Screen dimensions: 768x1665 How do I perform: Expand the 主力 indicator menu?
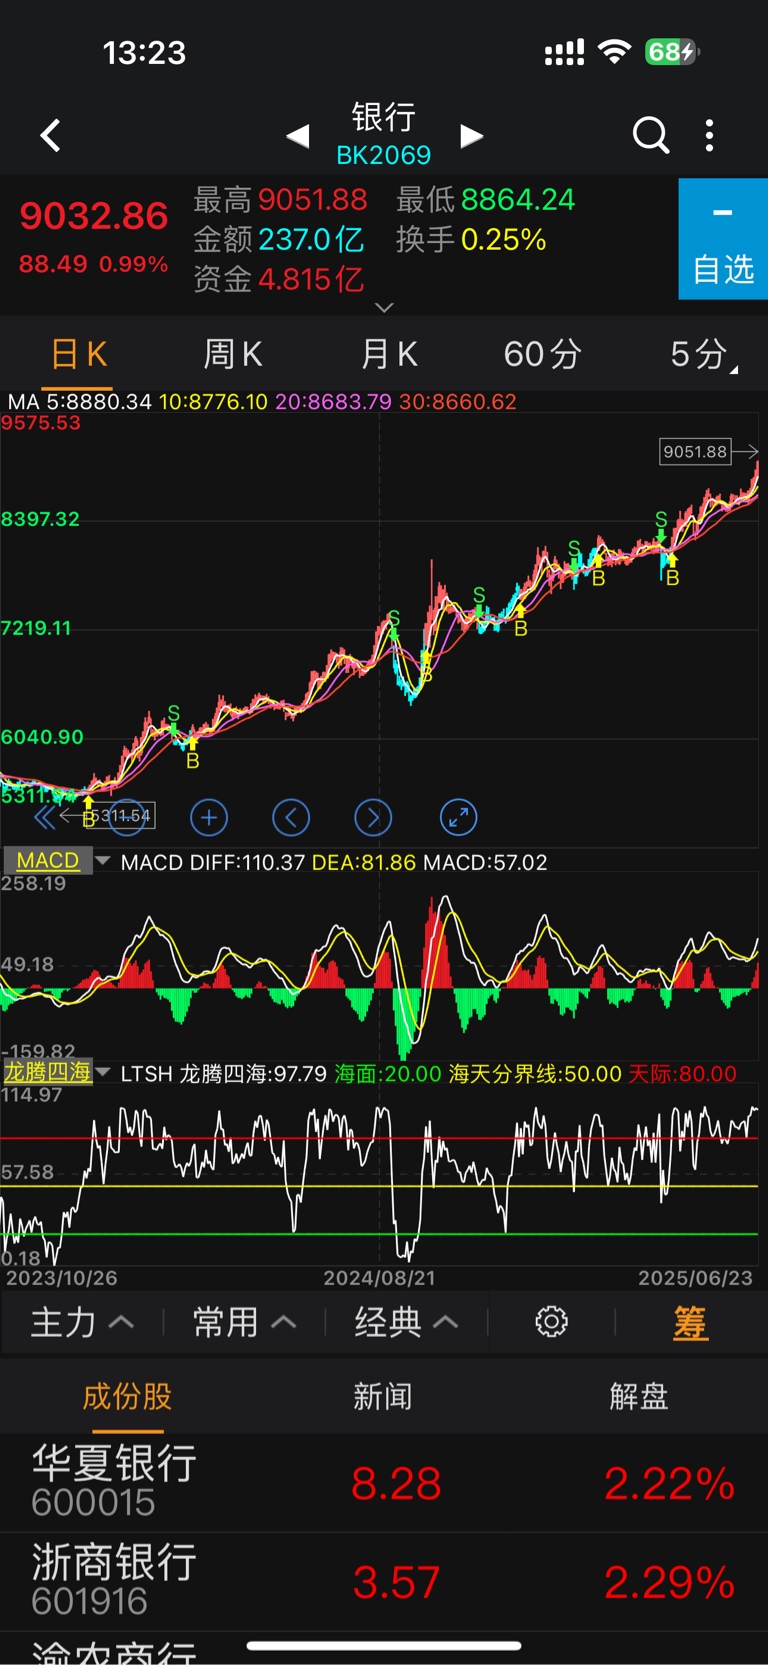coord(81,1323)
